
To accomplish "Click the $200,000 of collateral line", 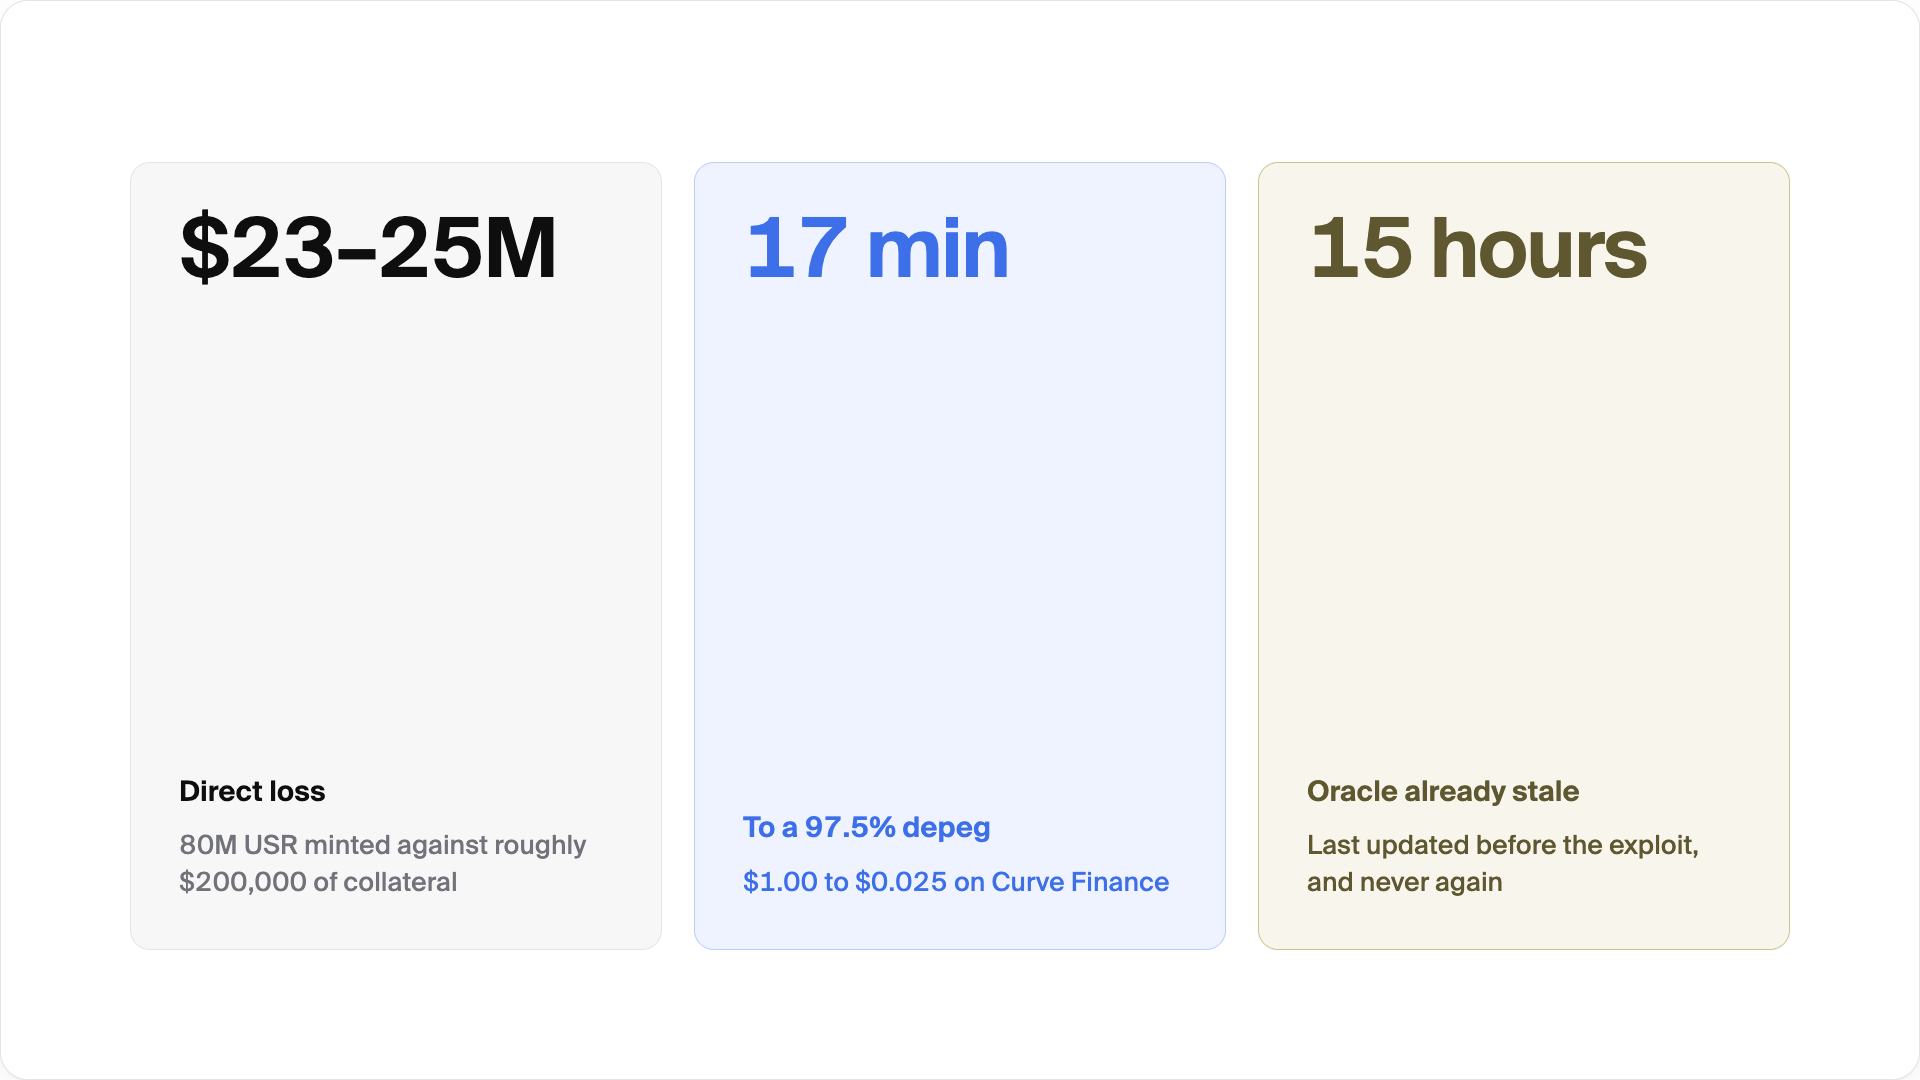I will tap(318, 882).
